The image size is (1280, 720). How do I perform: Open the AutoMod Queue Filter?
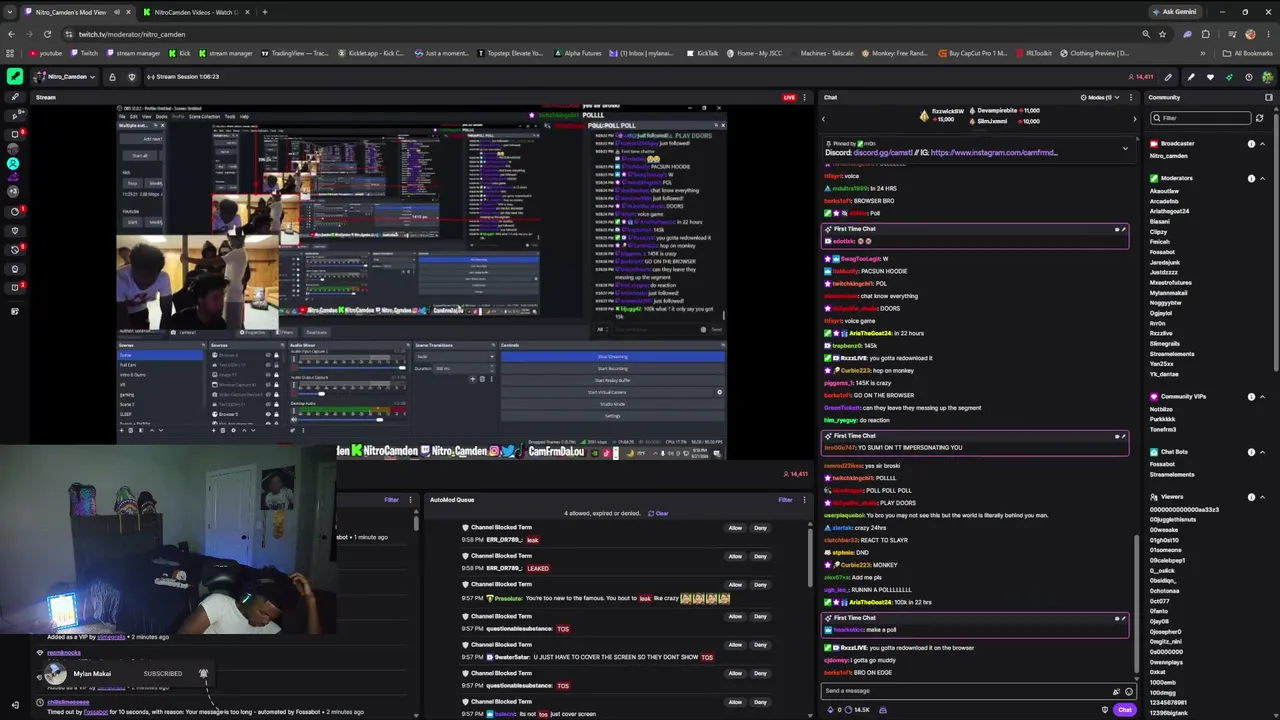[x=785, y=500]
